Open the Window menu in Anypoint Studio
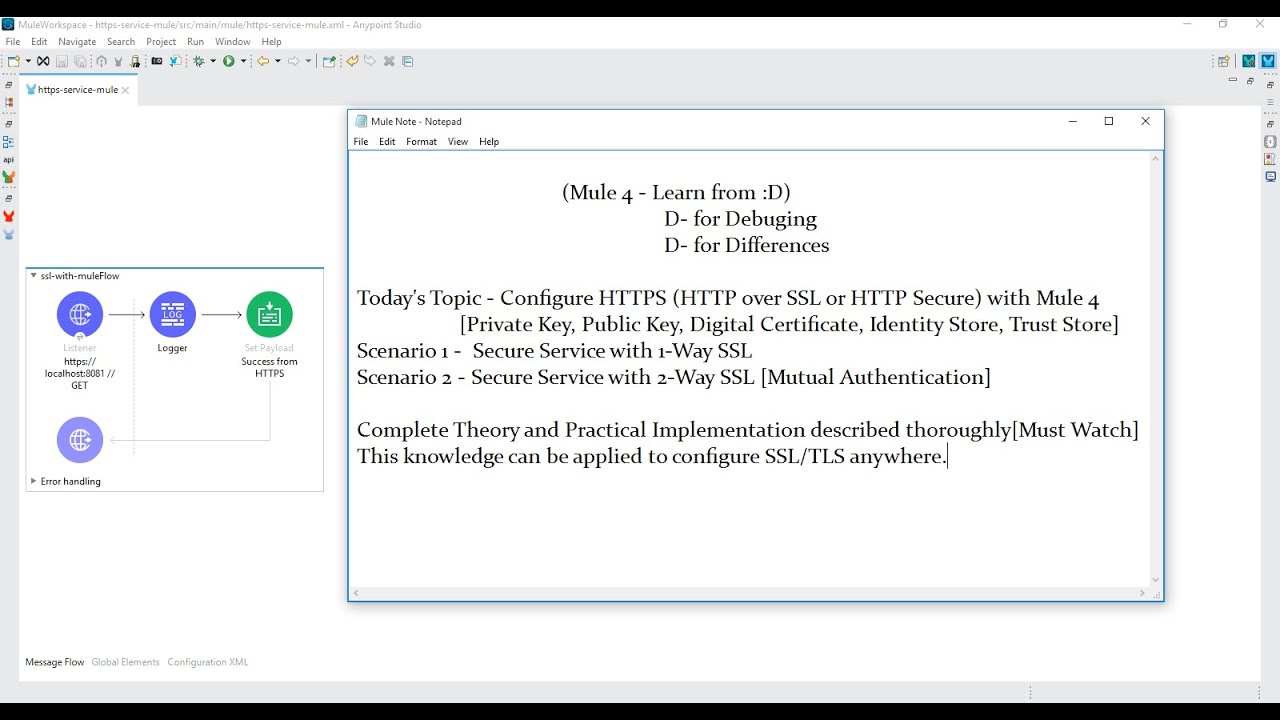 232,42
